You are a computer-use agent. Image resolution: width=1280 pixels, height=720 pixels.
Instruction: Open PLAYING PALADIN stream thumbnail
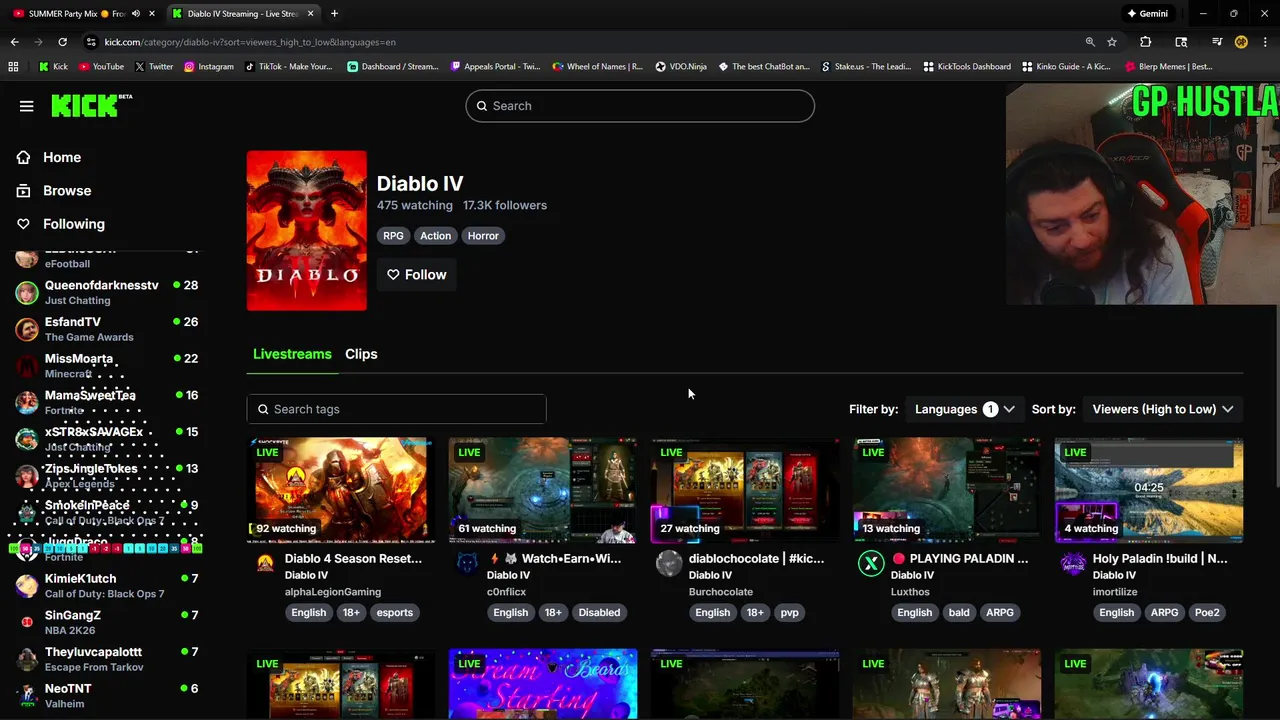947,490
